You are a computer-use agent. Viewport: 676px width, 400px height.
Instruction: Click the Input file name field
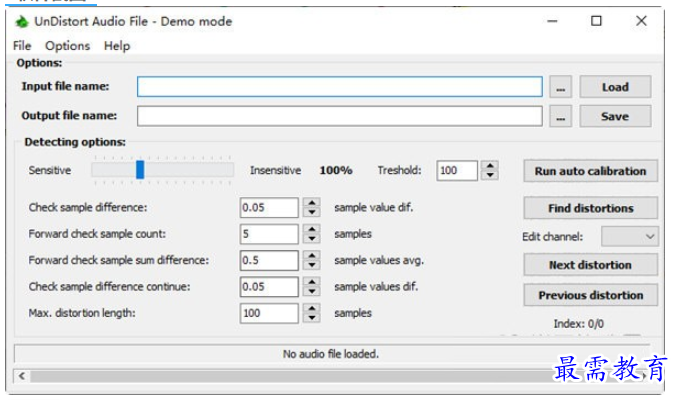pyautogui.click(x=340, y=87)
